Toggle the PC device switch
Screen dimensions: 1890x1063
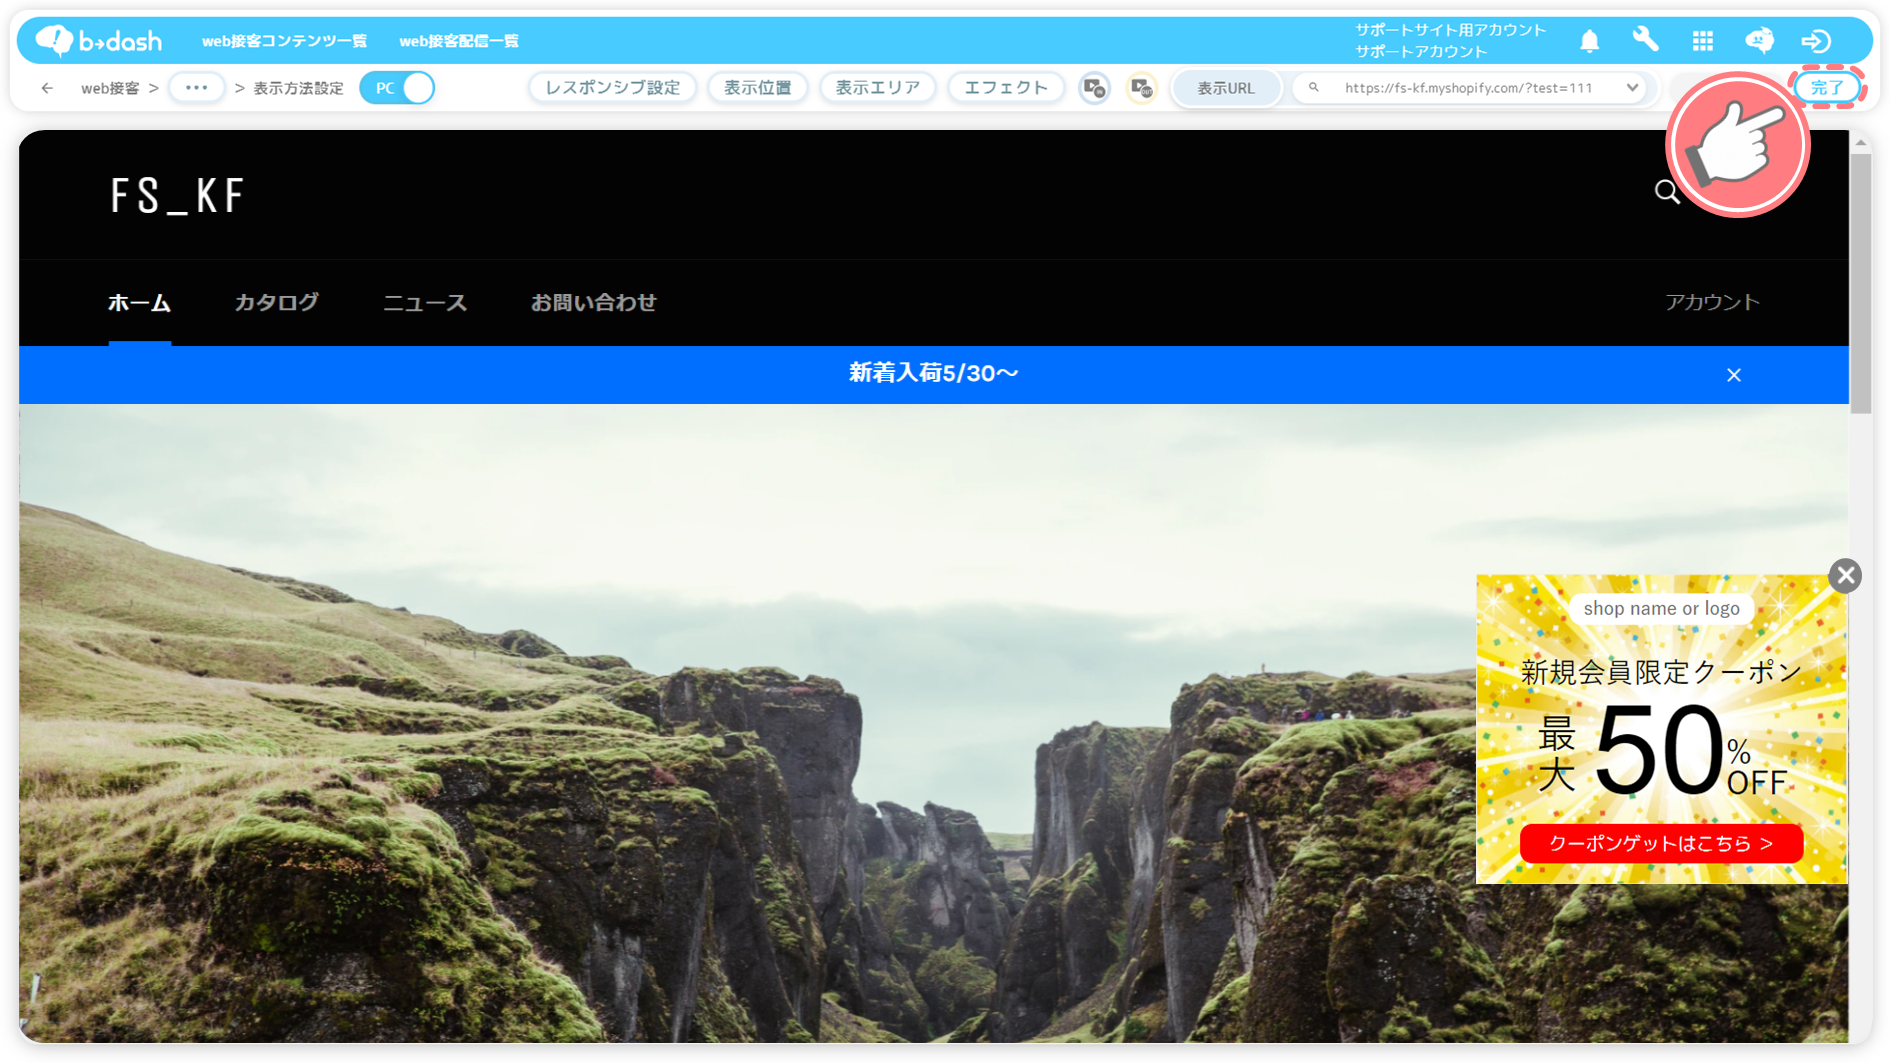click(x=397, y=88)
